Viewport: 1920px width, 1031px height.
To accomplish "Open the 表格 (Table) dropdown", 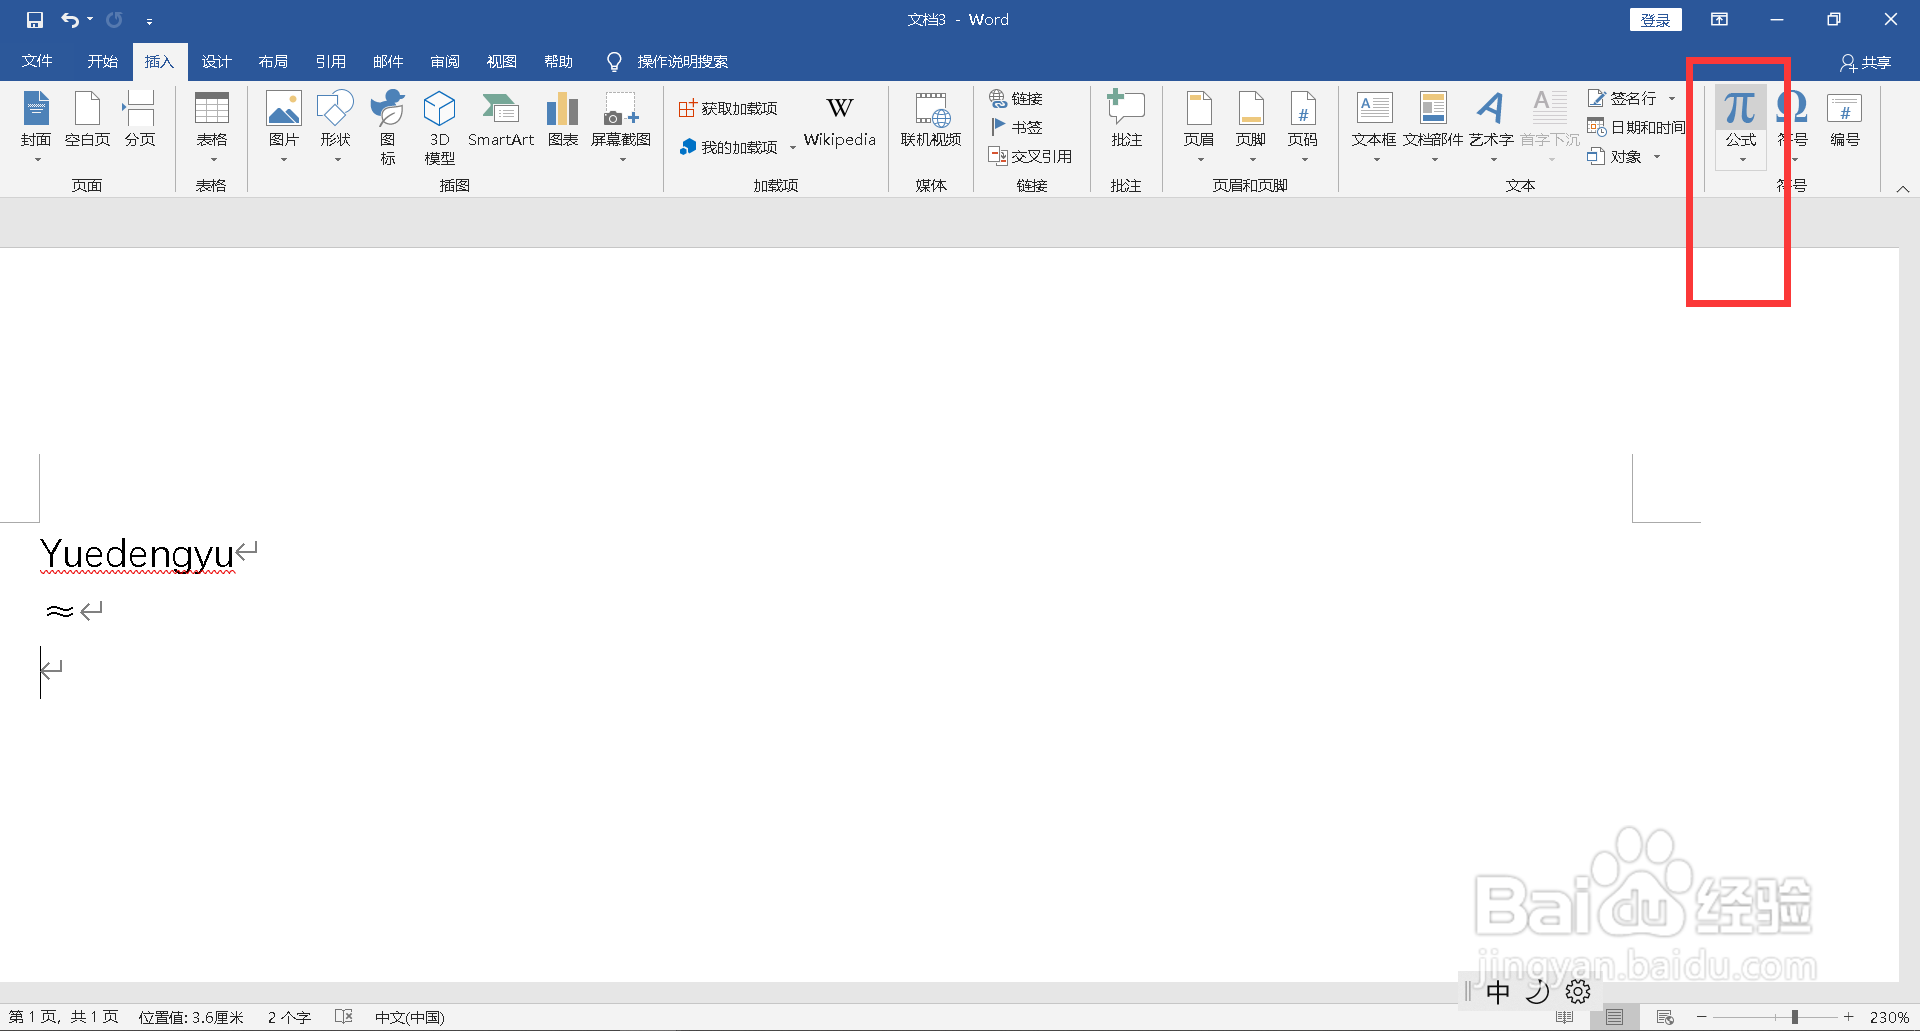I will (212, 127).
